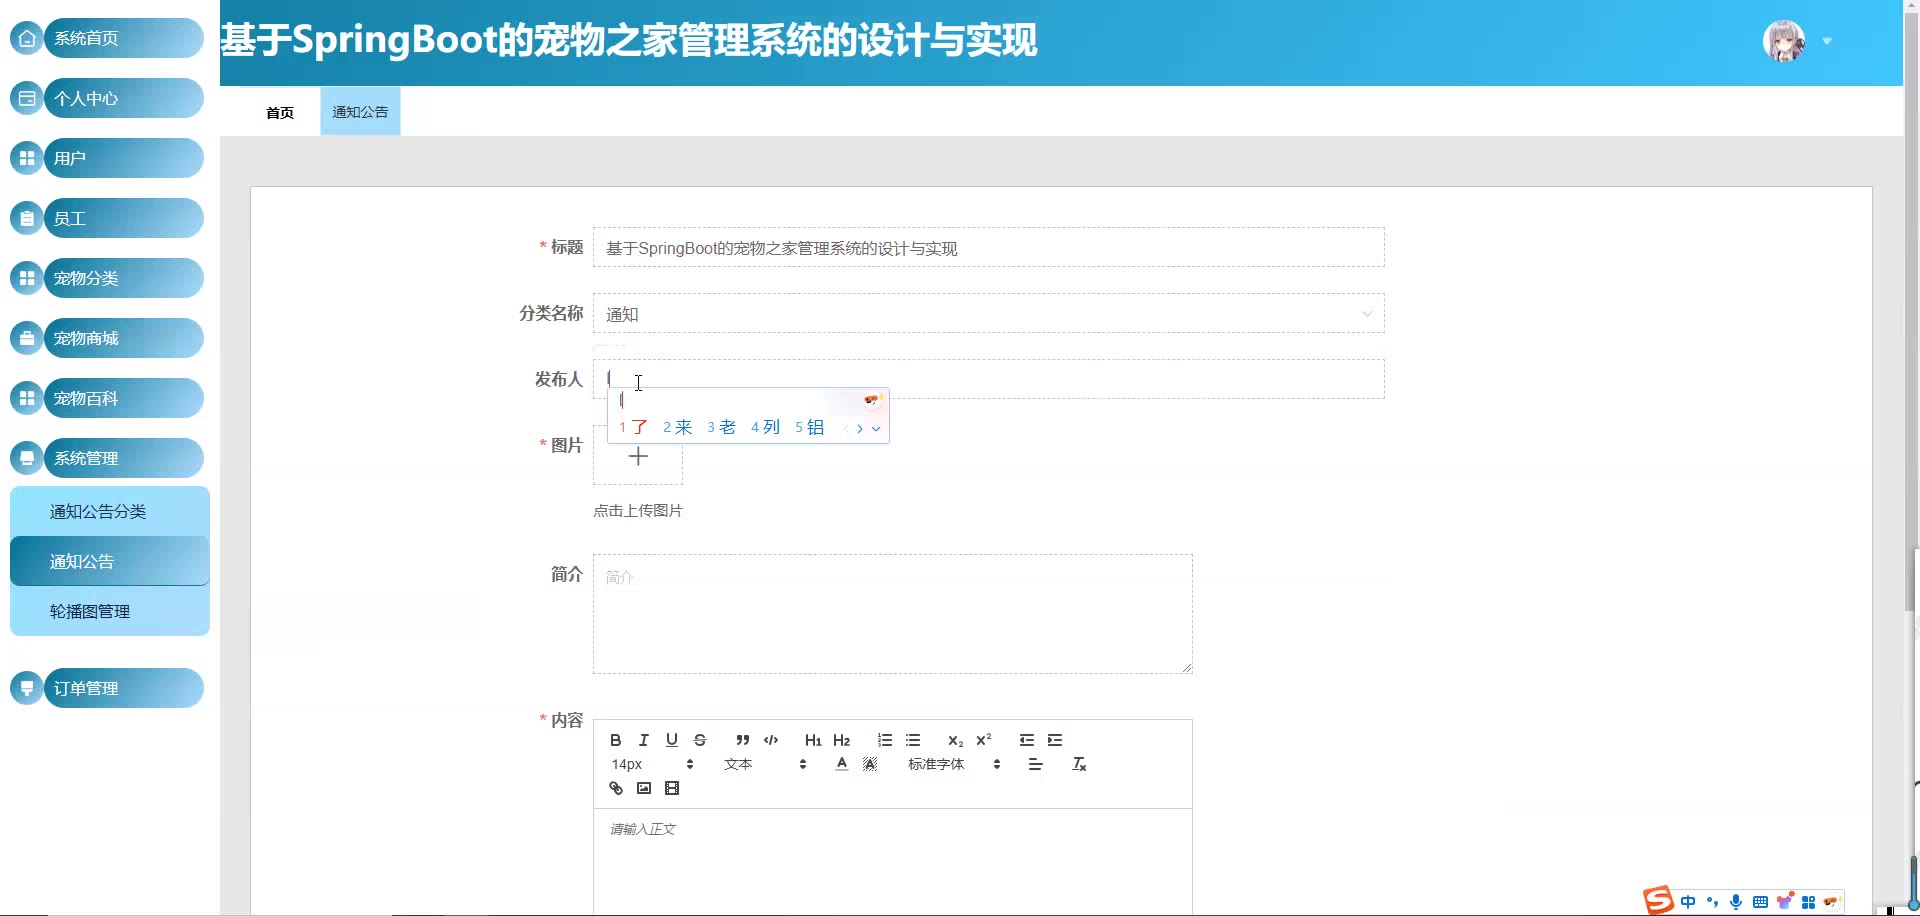Select 通知公告分类 submenu item

pos(110,511)
